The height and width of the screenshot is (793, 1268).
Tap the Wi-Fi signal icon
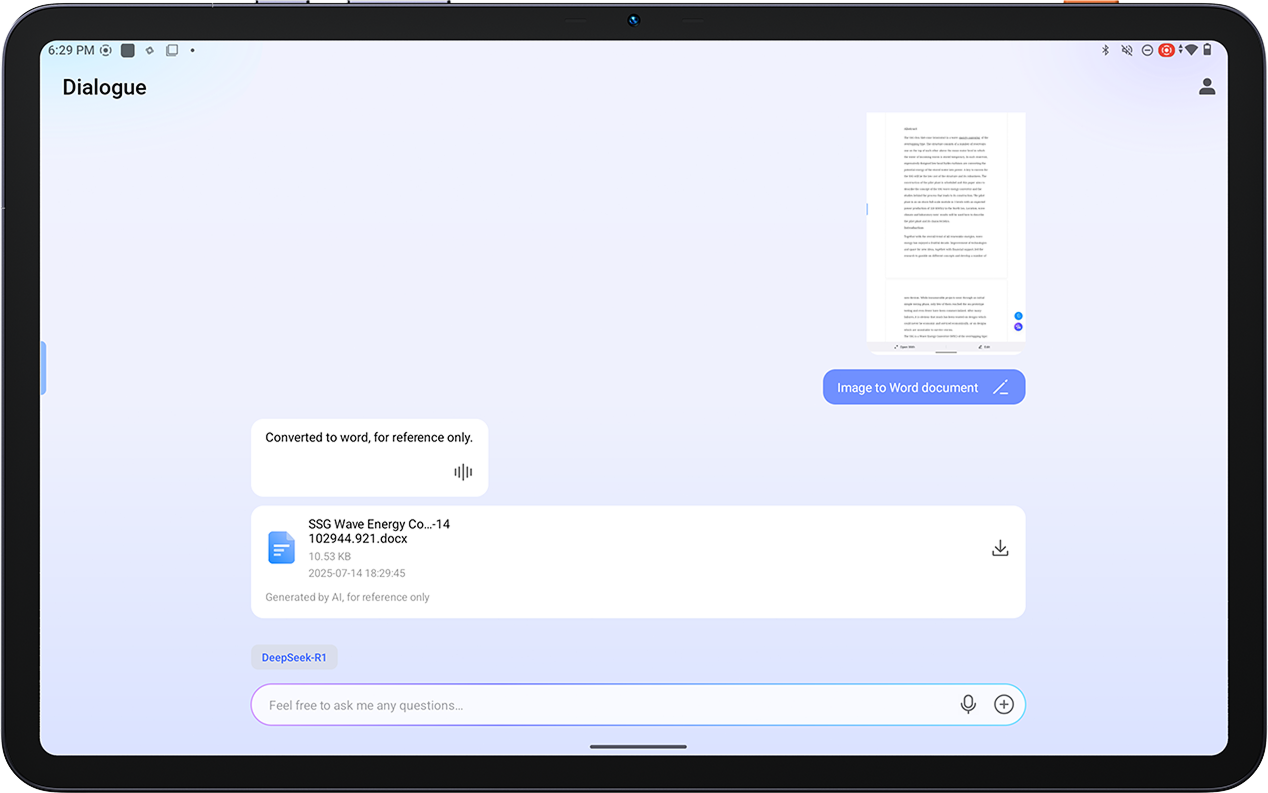(x=1189, y=50)
